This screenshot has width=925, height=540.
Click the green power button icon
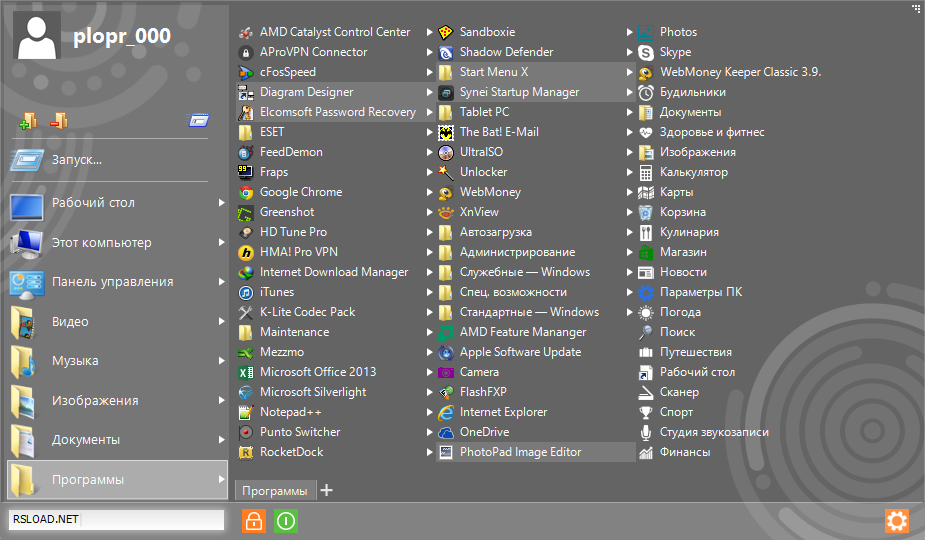click(x=286, y=521)
